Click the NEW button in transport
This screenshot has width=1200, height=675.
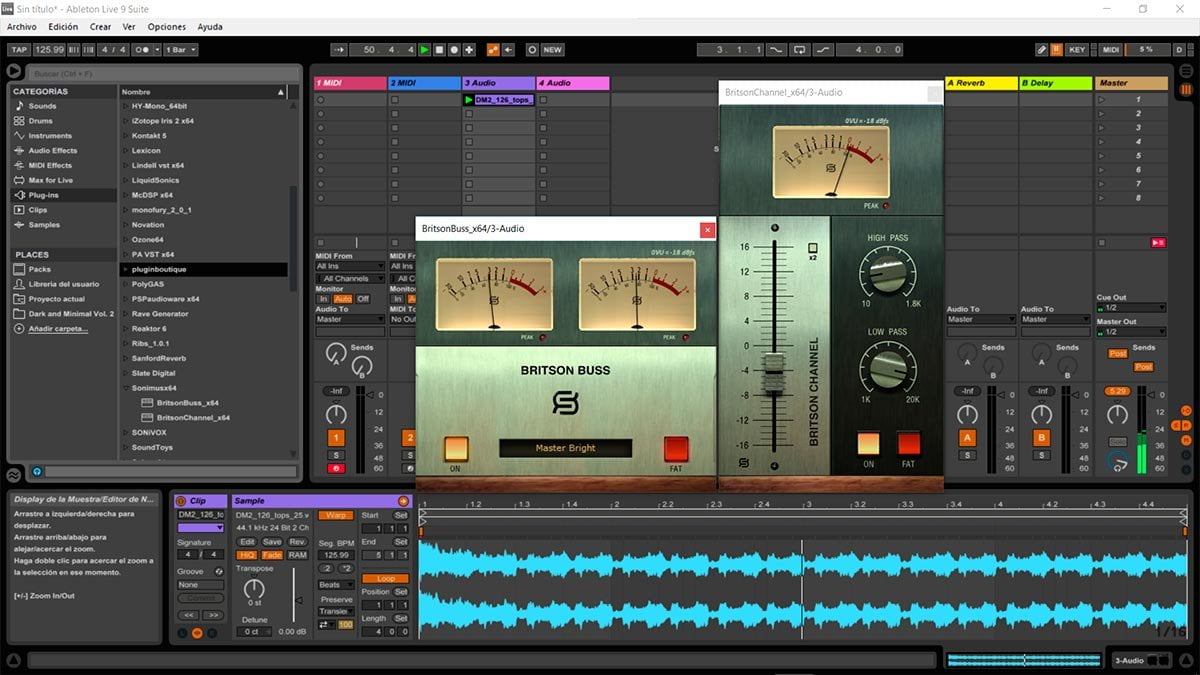coord(552,49)
